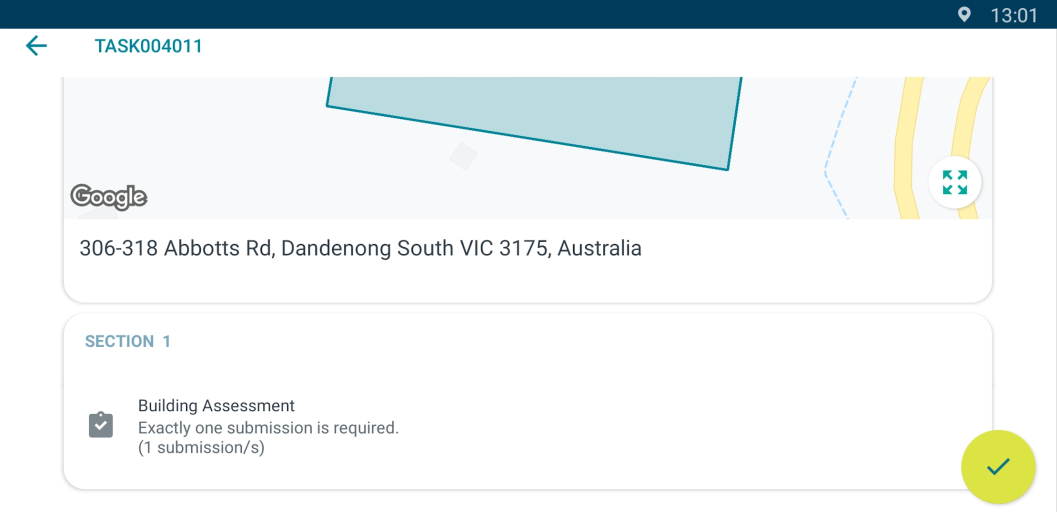This screenshot has height=512, width=1057.
Task: Expand the map to fullscreen
Action: [954, 183]
